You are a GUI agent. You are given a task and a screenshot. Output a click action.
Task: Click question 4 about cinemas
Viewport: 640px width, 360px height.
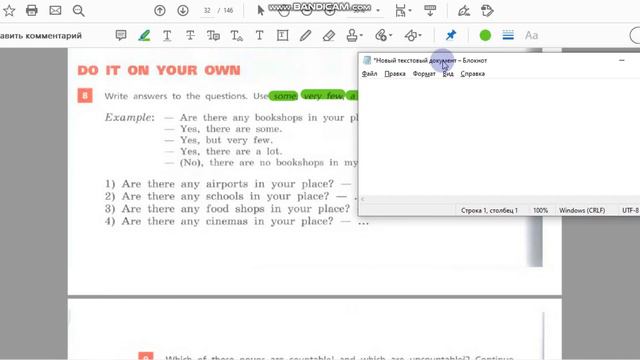237,221
